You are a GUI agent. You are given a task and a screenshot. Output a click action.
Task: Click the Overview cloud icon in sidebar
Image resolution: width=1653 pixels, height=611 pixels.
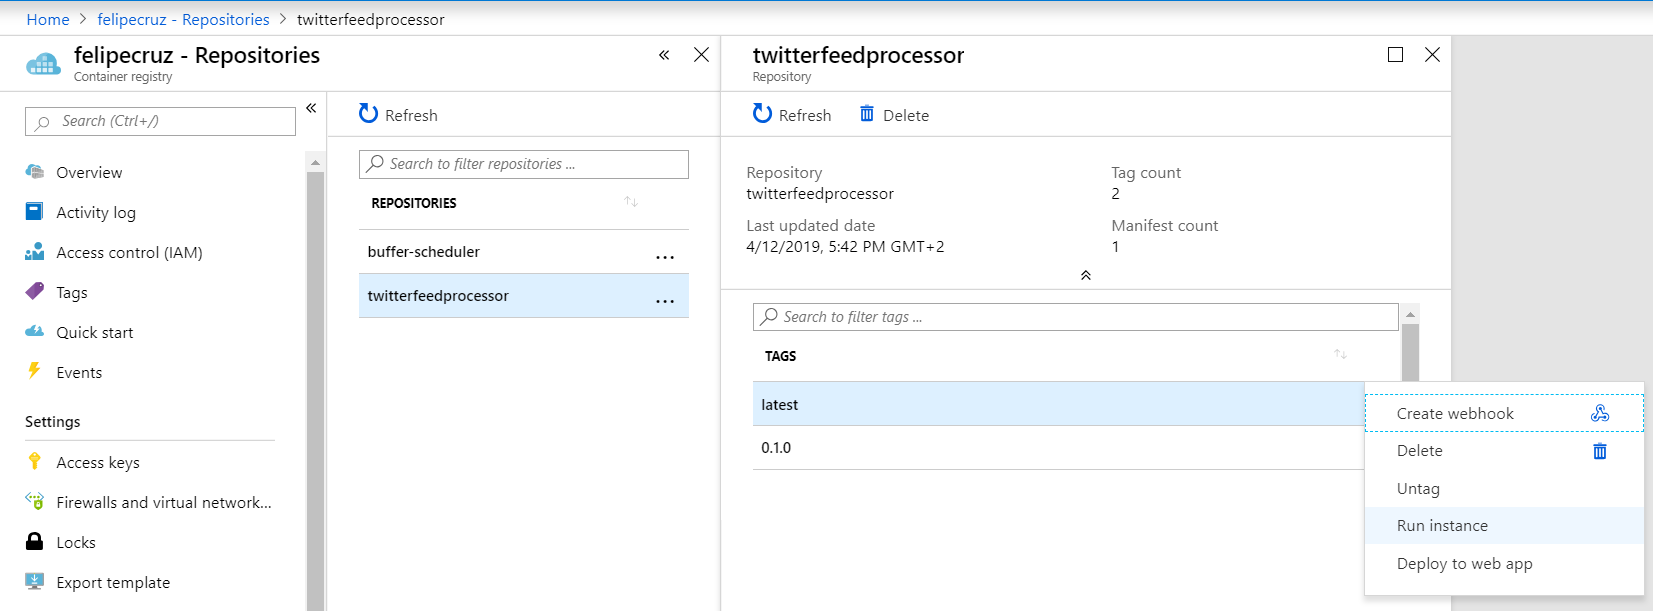click(x=35, y=172)
